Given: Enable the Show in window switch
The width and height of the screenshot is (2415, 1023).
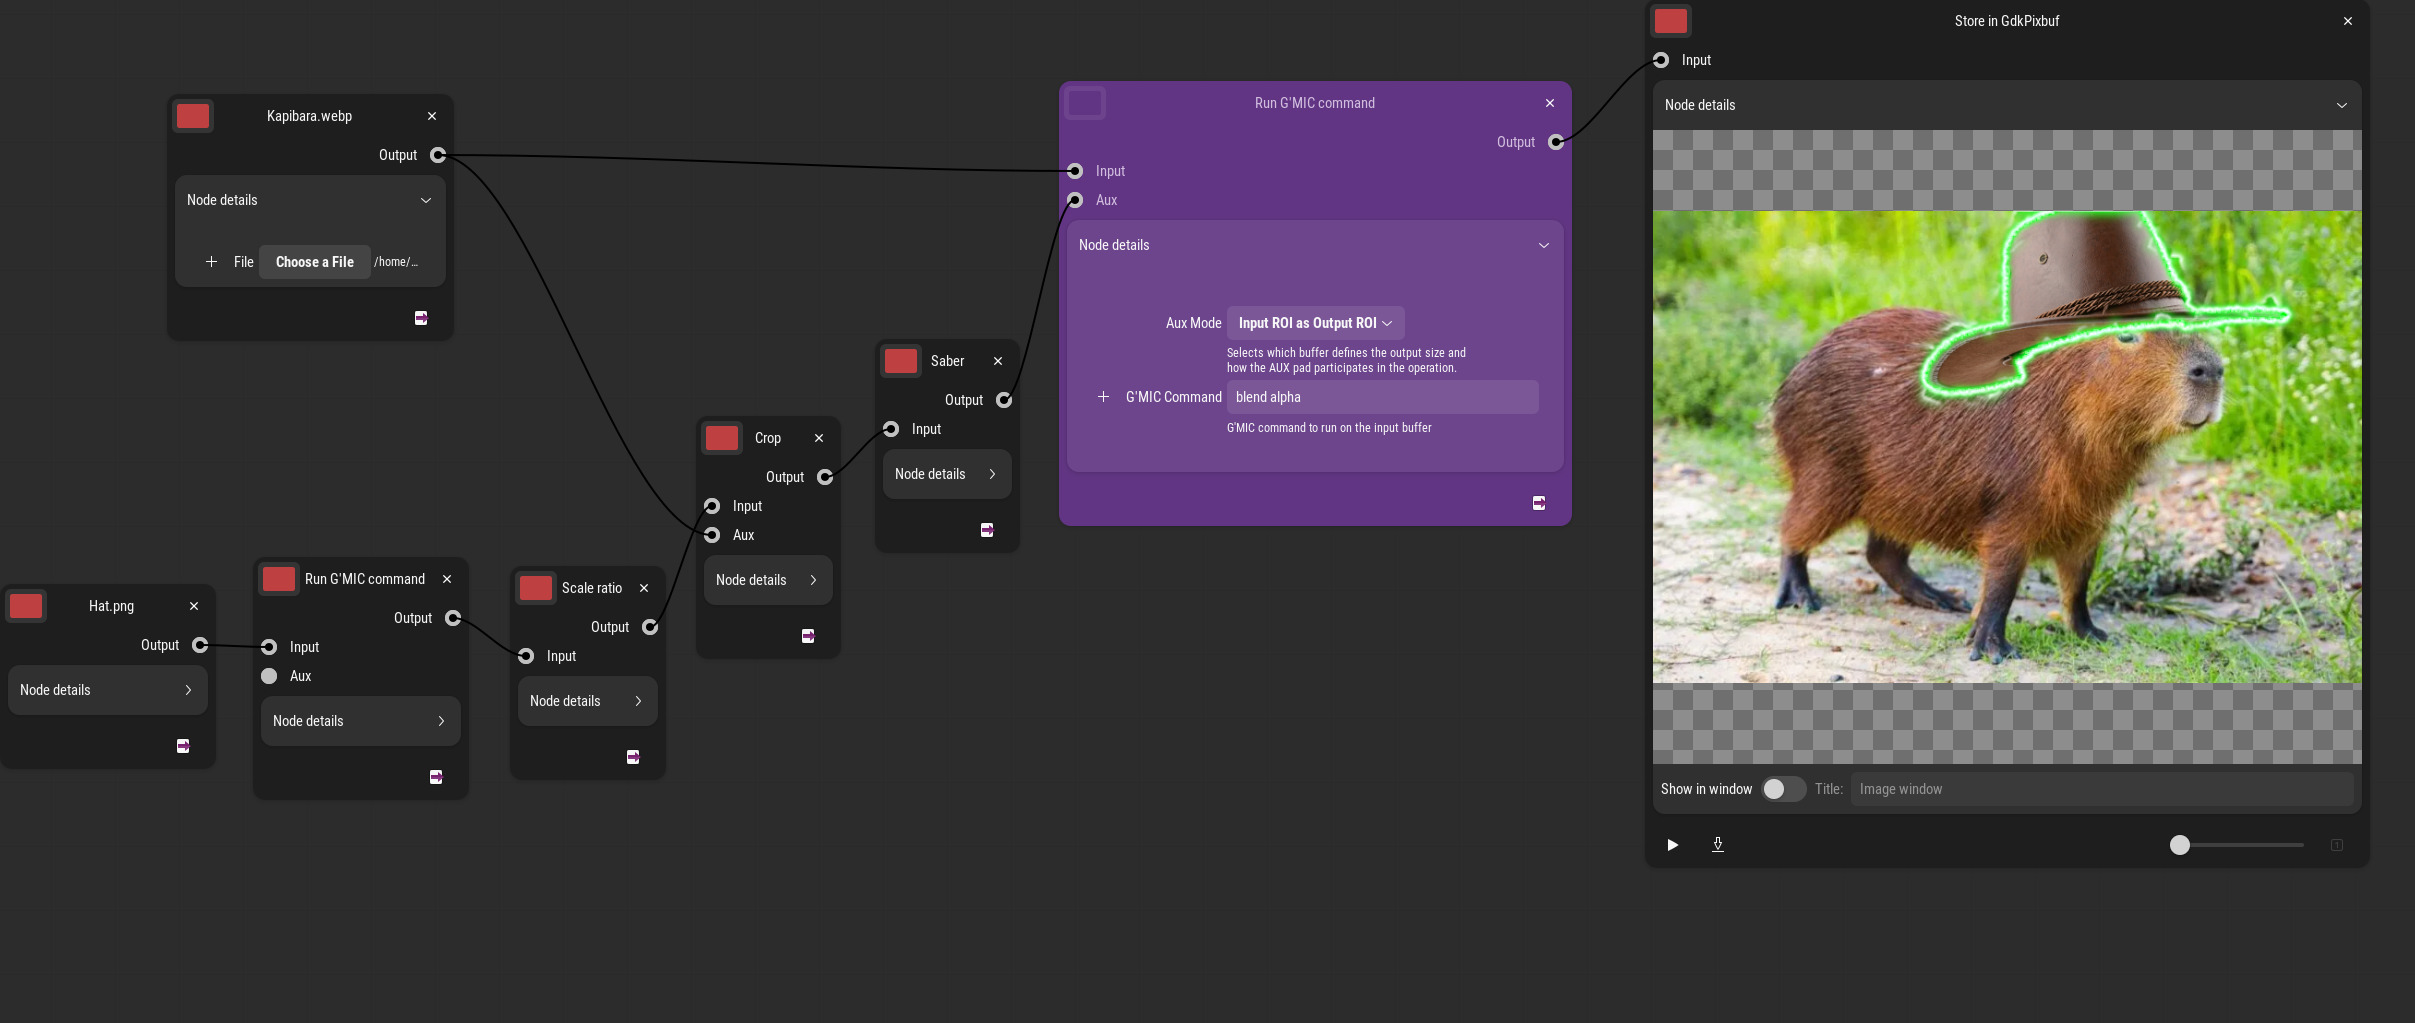Looking at the screenshot, I should (1782, 789).
